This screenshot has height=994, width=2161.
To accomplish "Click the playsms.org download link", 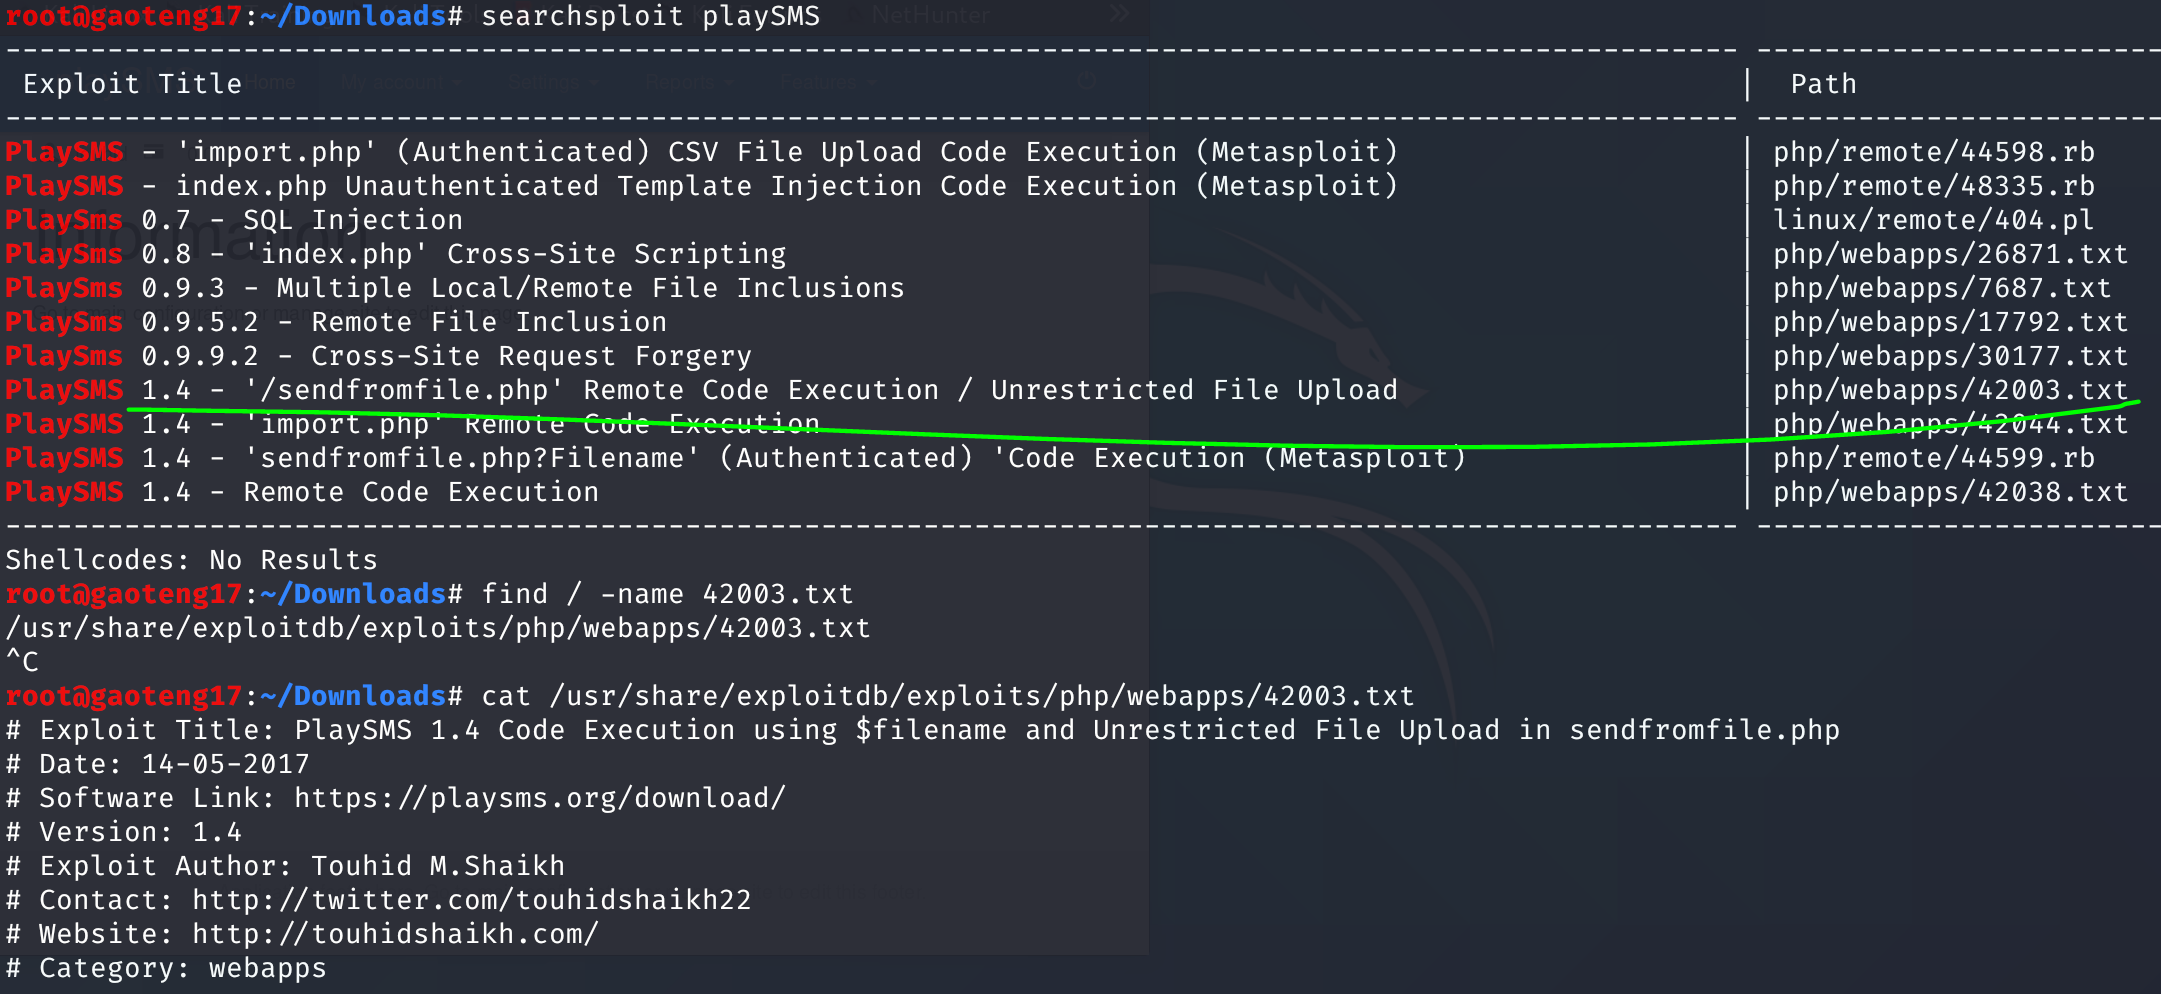I will (540, 798).
